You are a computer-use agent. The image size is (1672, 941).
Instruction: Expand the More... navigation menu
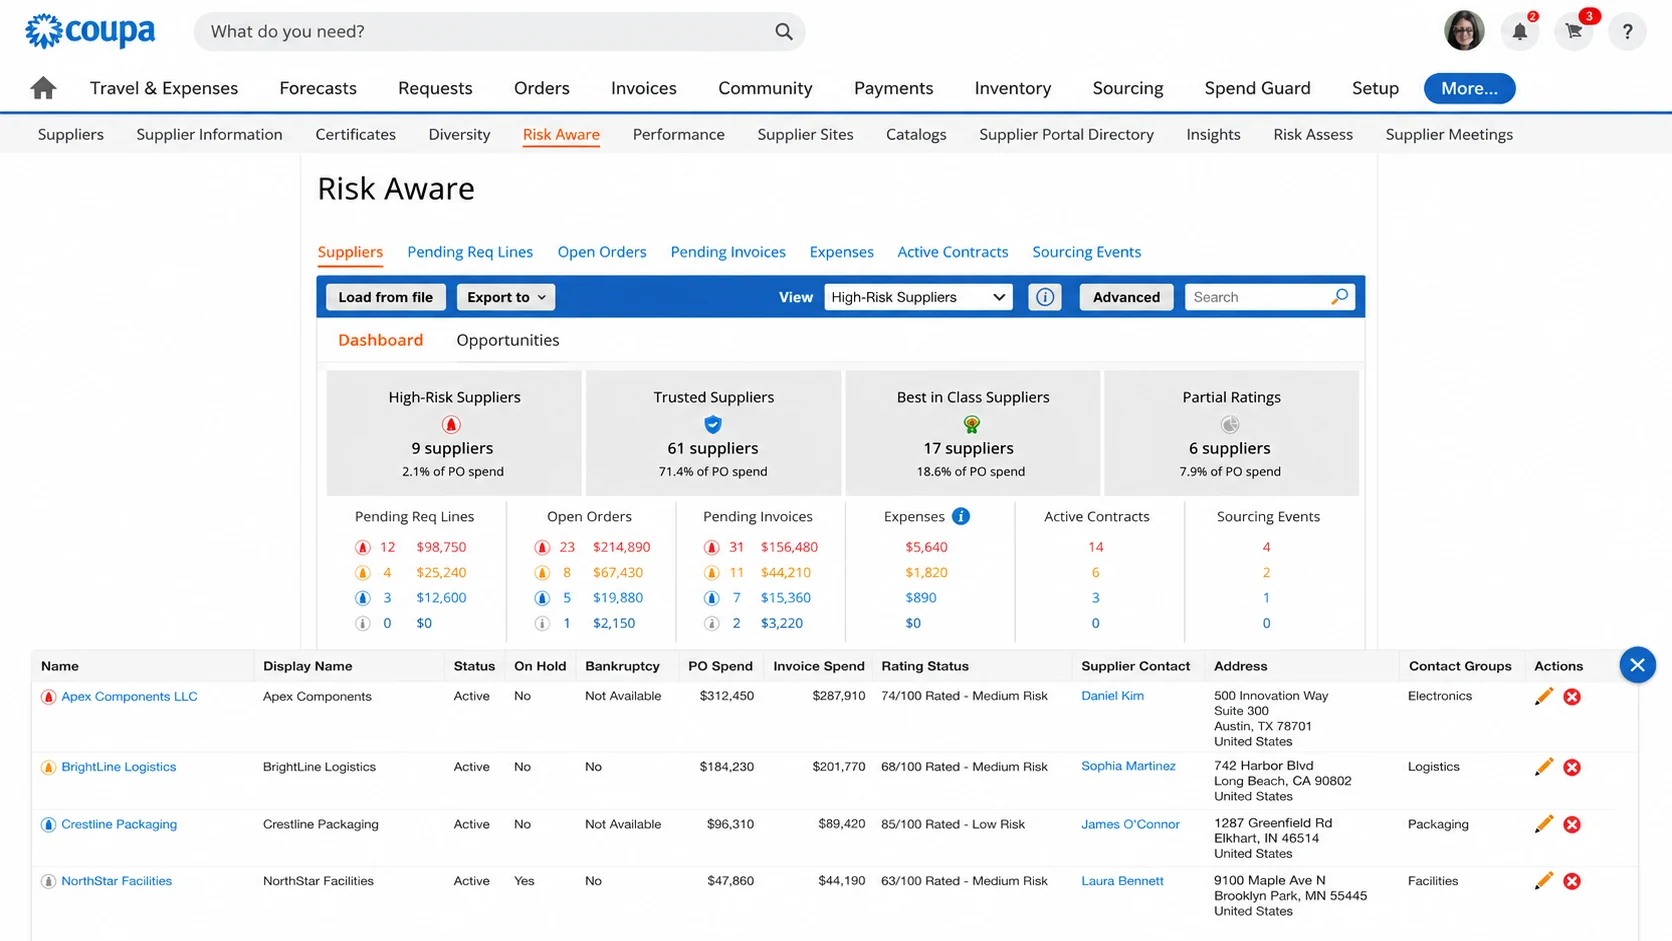pyautogui.click(x=1469, y=88)
